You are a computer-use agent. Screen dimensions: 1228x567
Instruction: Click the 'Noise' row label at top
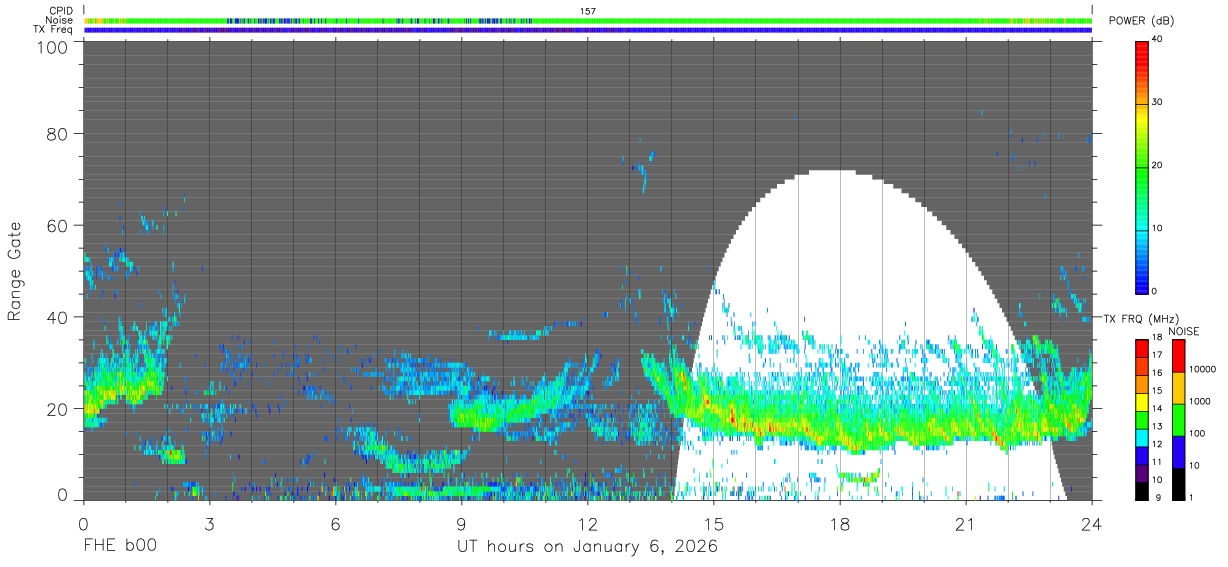click(x=60, y=20)
